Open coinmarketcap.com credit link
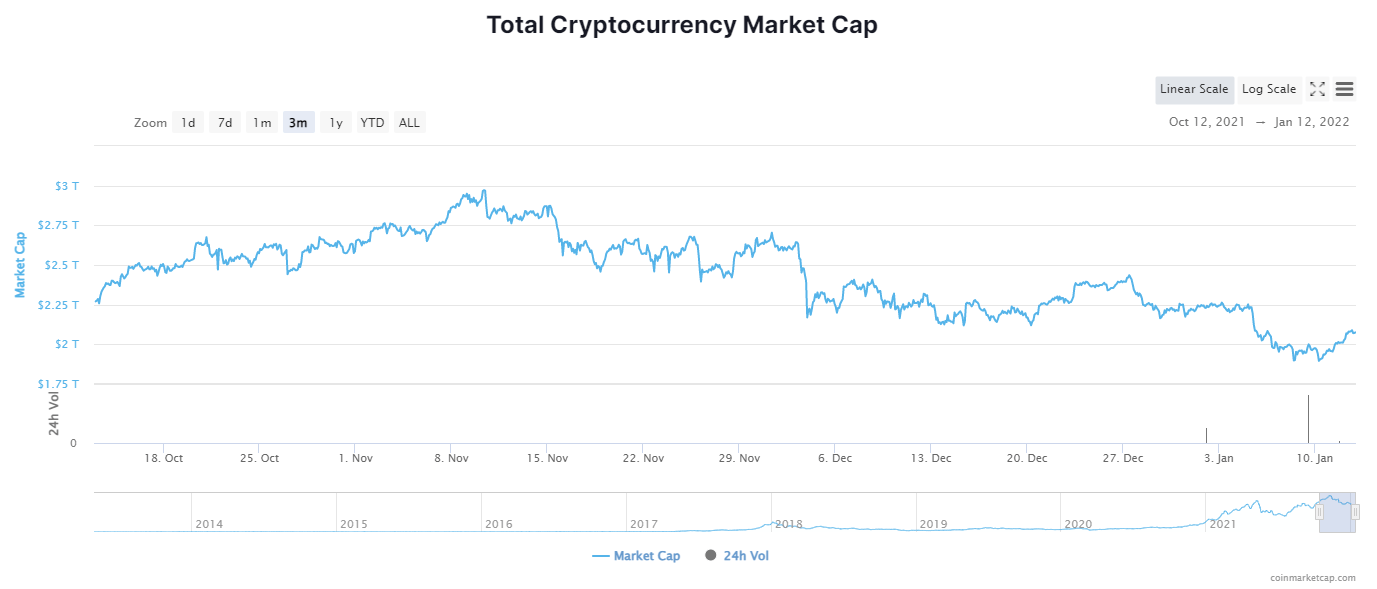Viewport: 1377px width, 589px height. point(1313,577)
